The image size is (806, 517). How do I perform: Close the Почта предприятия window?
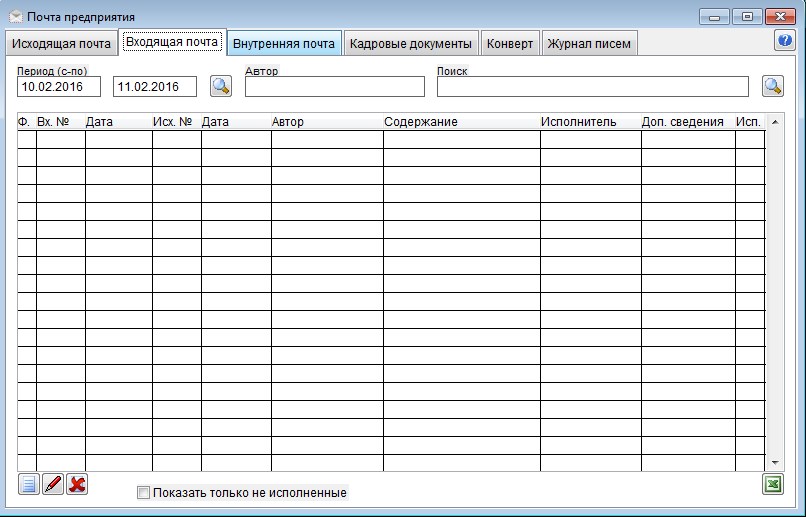click(x=780, y=16)
